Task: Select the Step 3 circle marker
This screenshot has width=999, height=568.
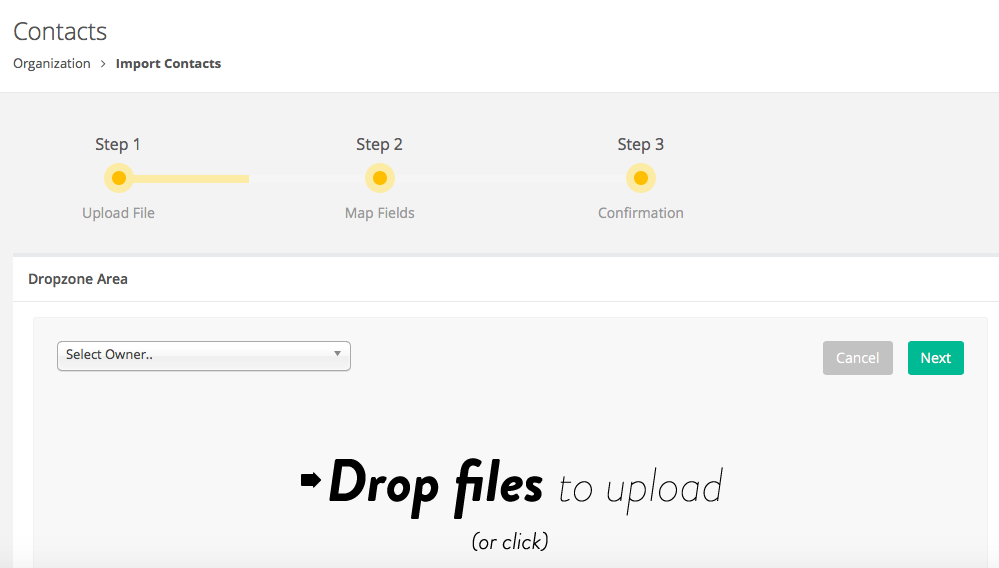Action: coord(641,178)
